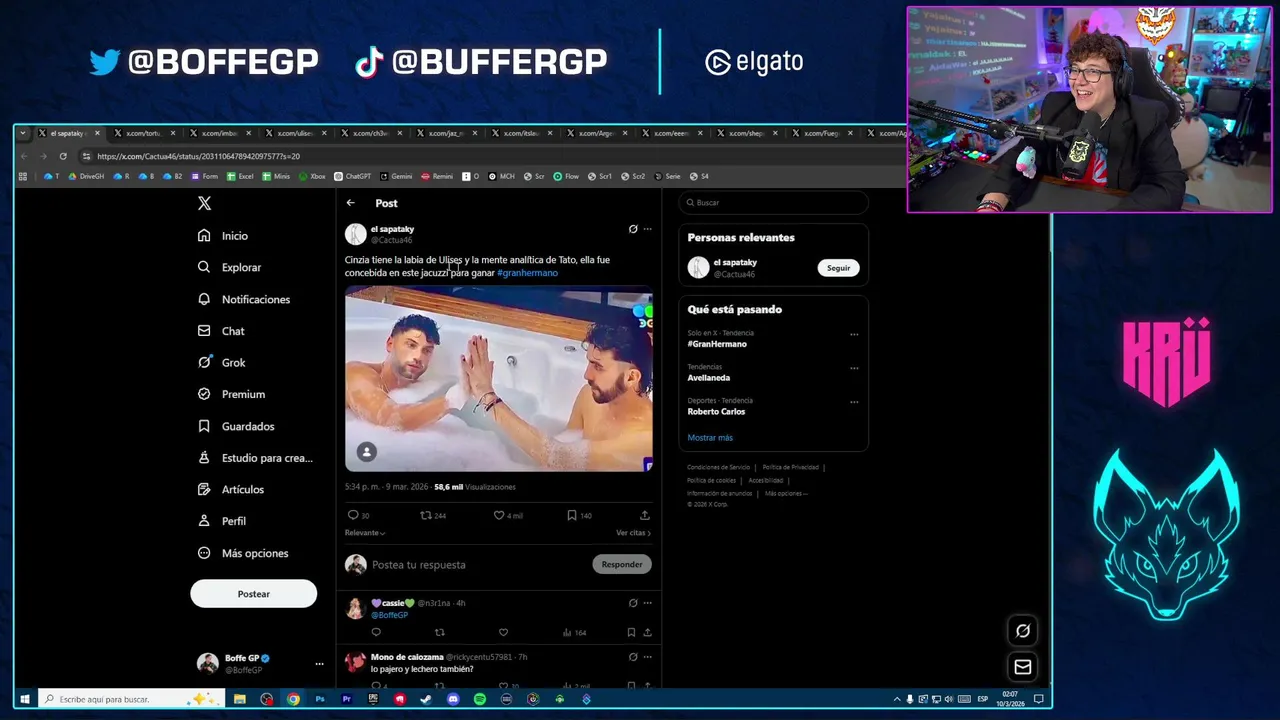Screen dimensions: 1280x720
Task: Open the Xbox bookmark
Action: pyautogui.click(x=312, y=176)
